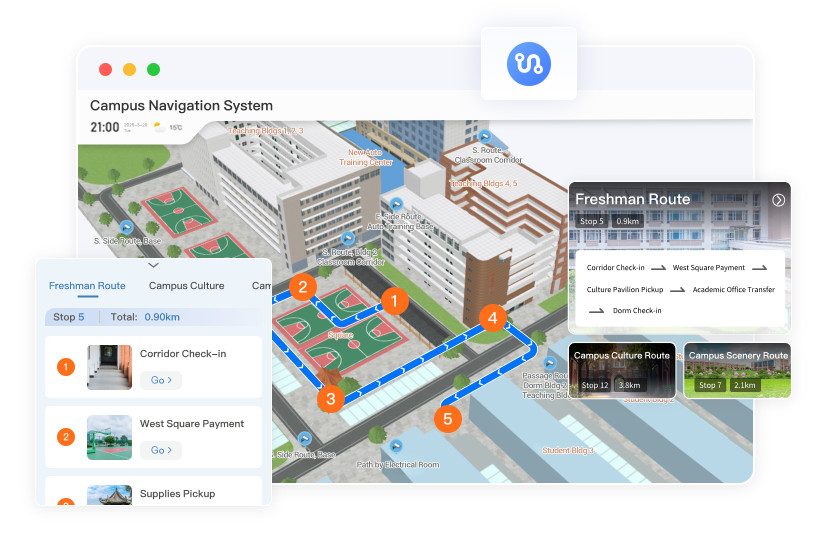Open the Campus Scenery Route card
The image size is (830, 540).
pos(737,371)
